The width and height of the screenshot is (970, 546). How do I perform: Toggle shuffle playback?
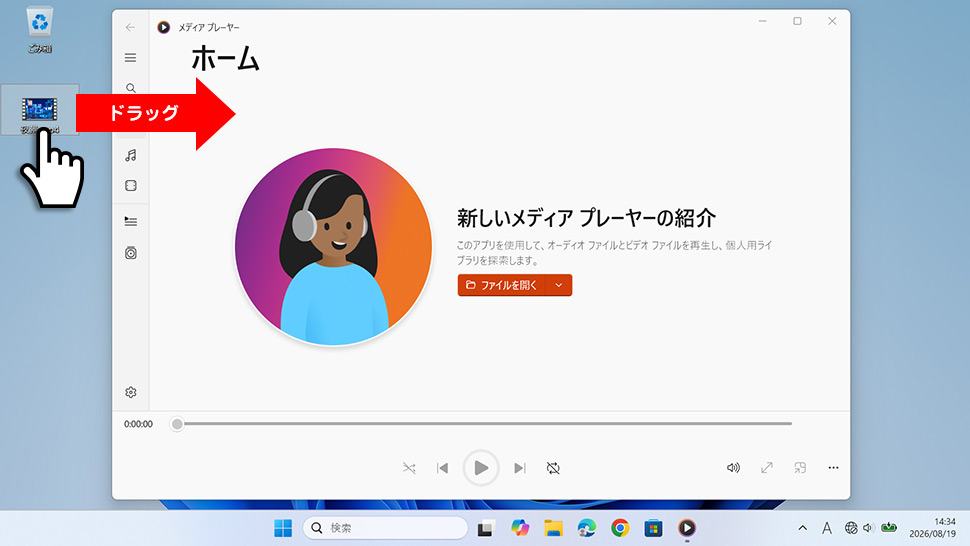[409, 468]
